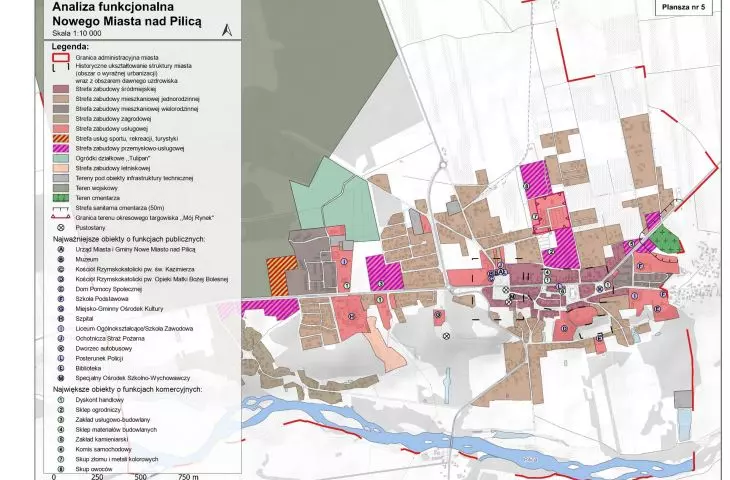
Task: Click the magenta hatched przemysłowo-usługowej swatch
Action: (x=61, y=149)
